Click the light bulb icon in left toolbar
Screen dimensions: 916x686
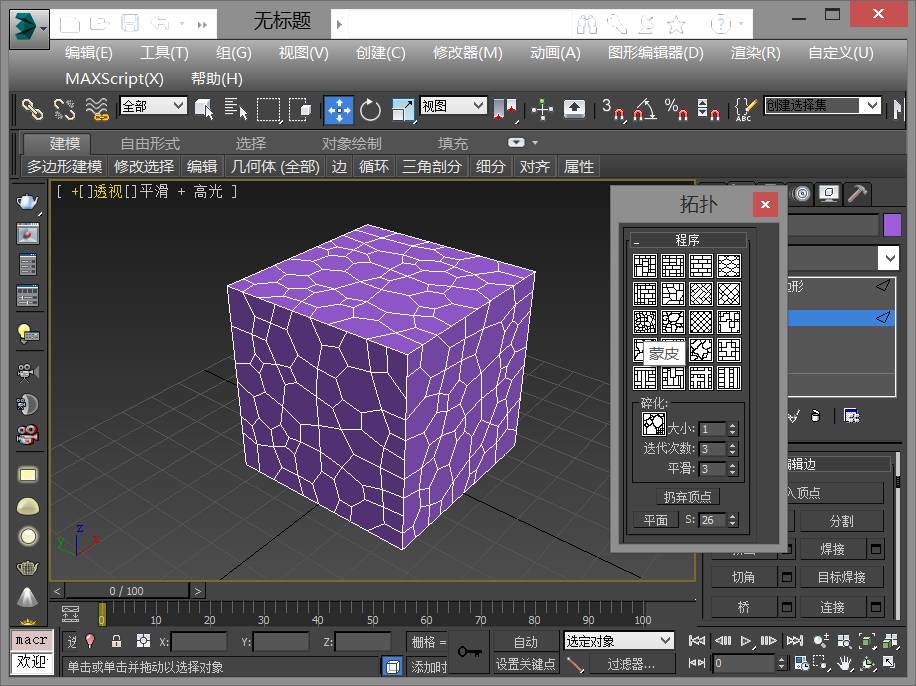tap(27, 334)
